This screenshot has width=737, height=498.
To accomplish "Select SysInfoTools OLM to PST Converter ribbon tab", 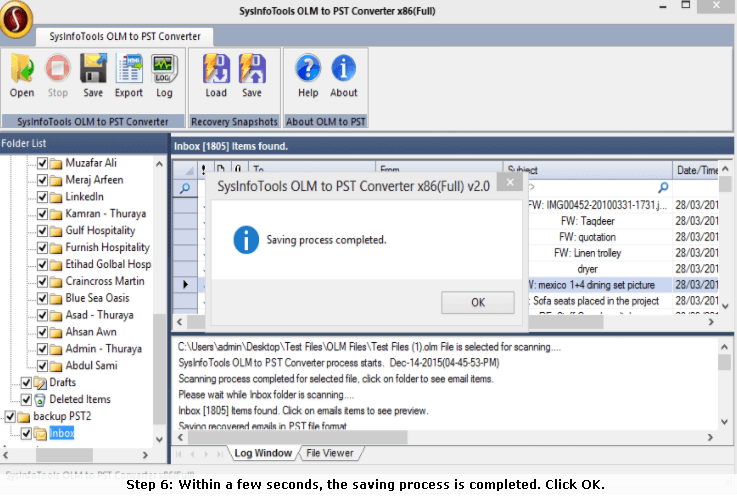I will point(125,36).
